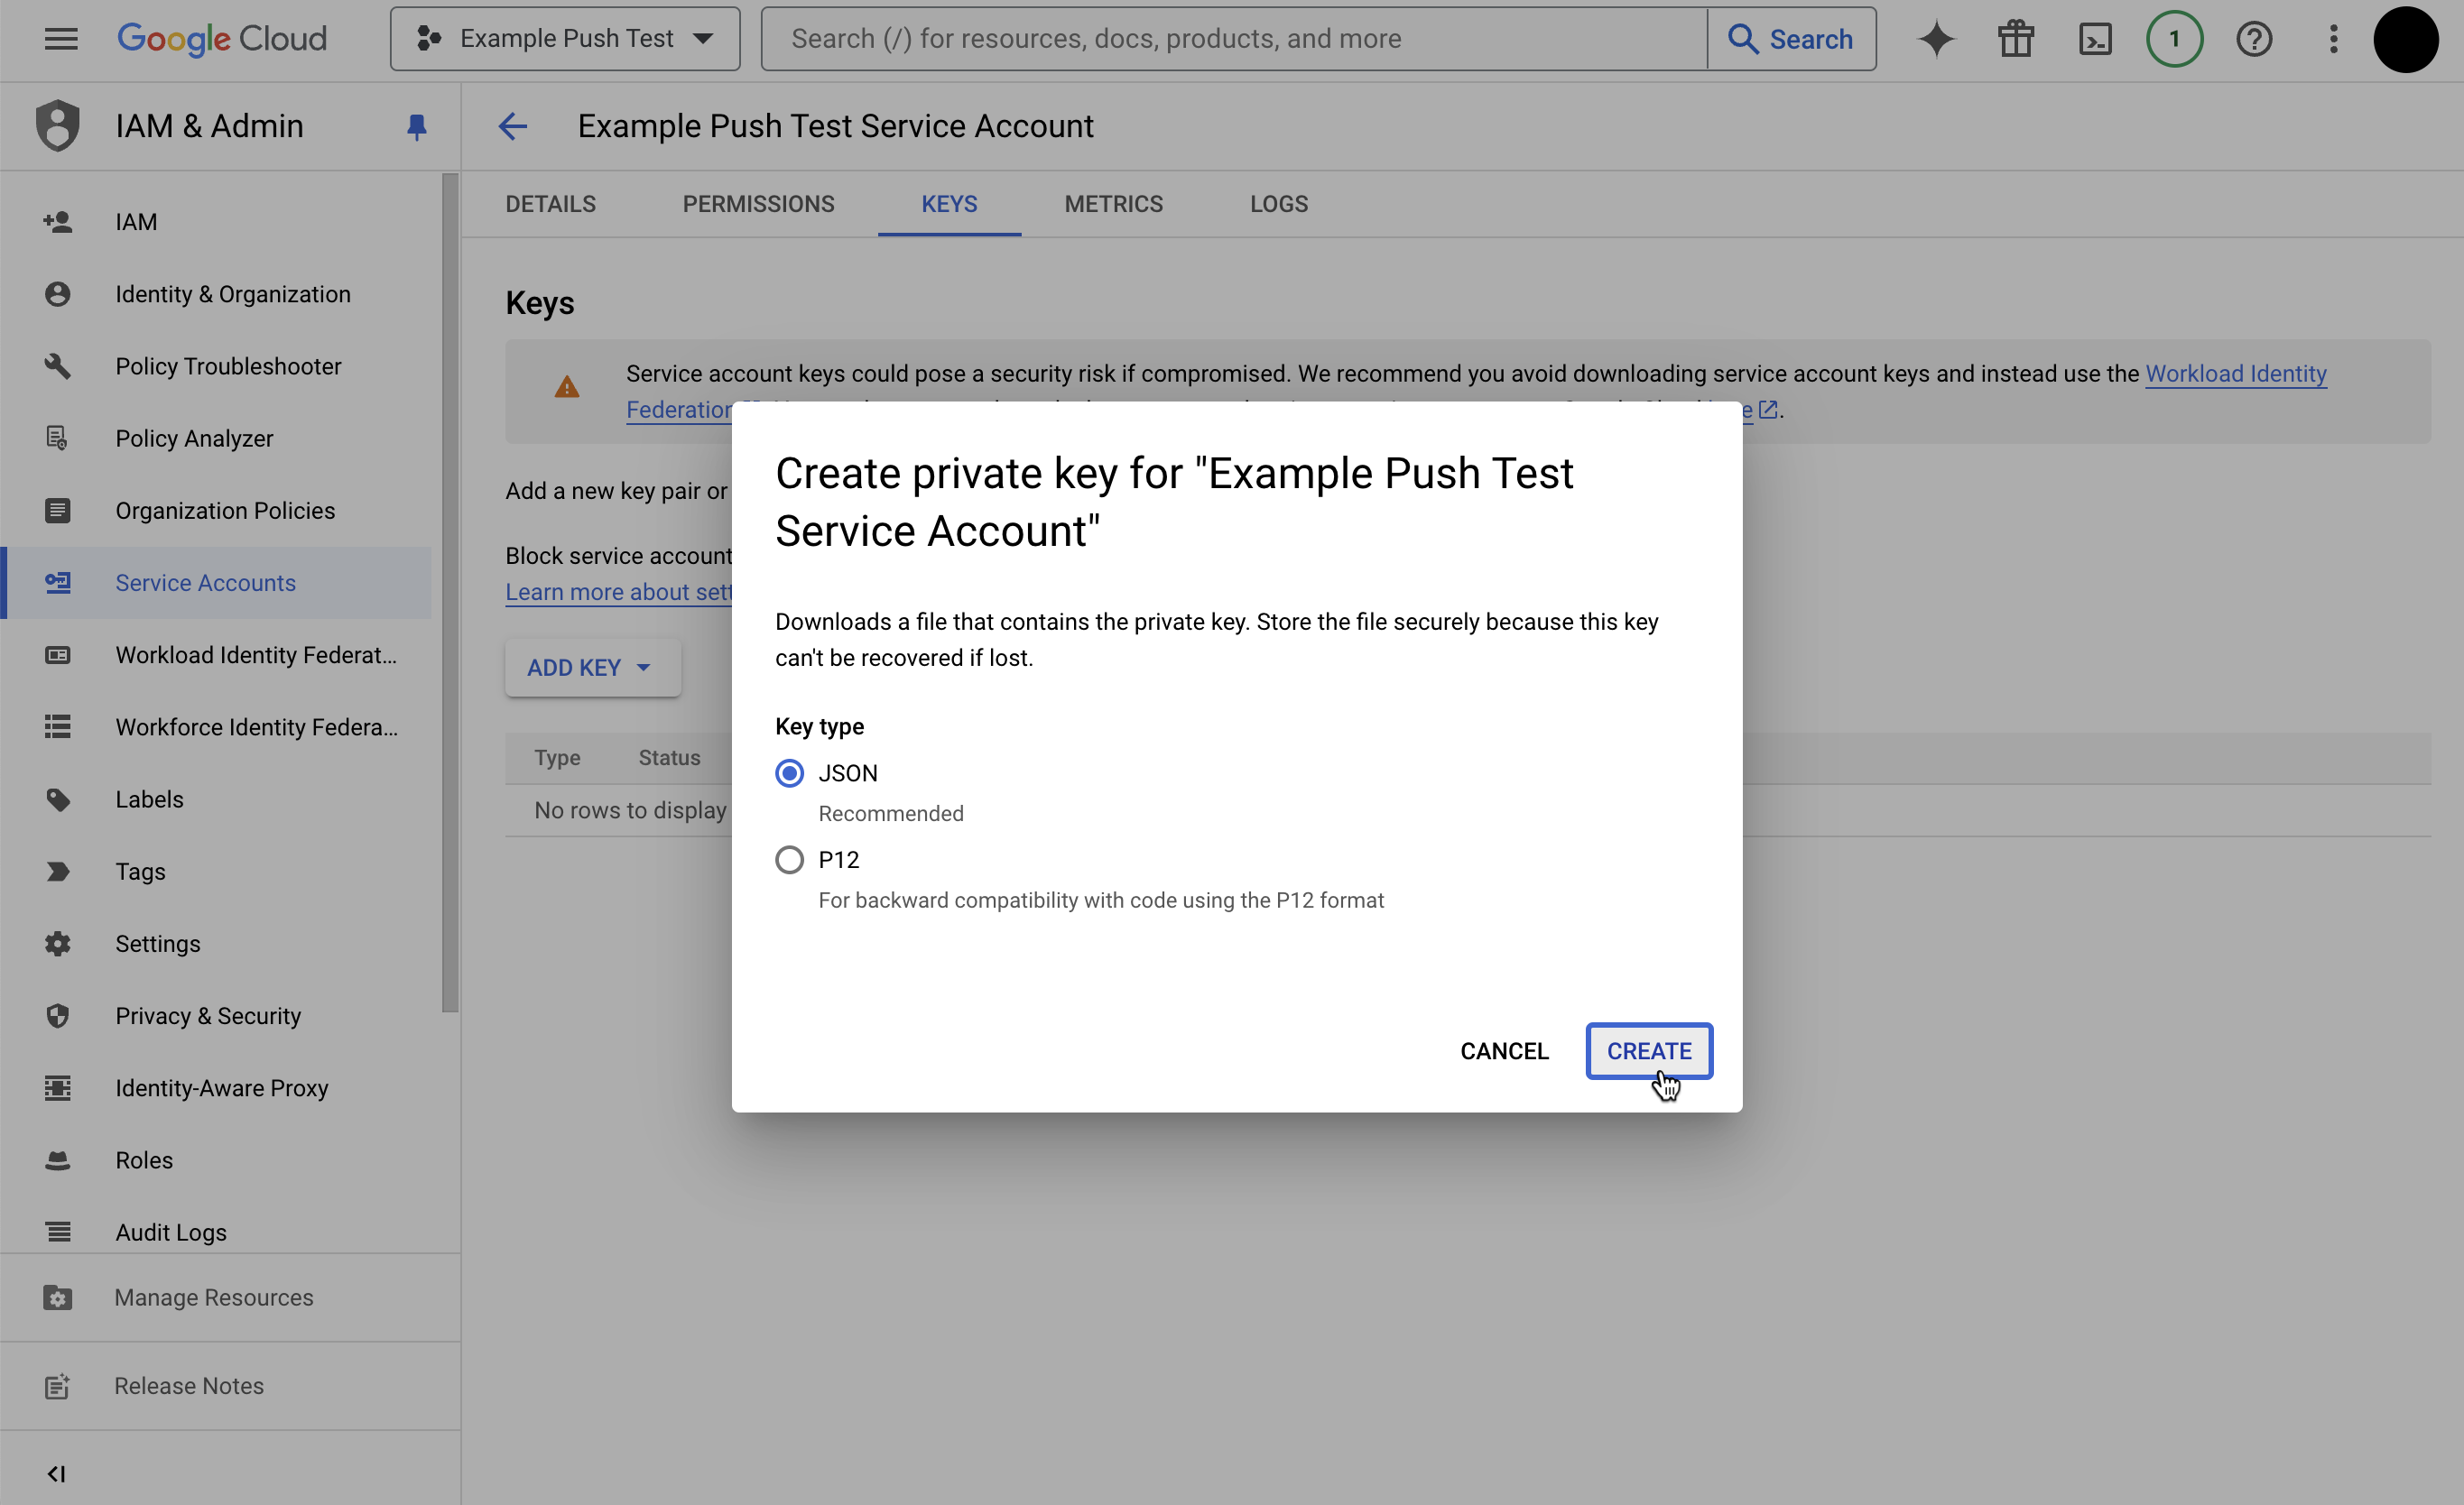Viewport: 2464px width, 1505px height.
Task: Click Privacy & Security shield icon
Action: tap(58, 1015)
